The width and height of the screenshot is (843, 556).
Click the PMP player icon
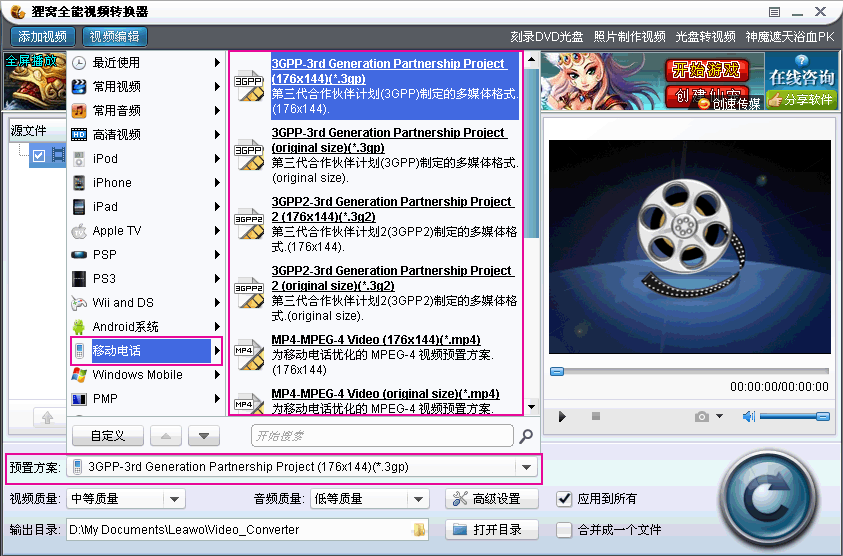click(x=79, y=398)
